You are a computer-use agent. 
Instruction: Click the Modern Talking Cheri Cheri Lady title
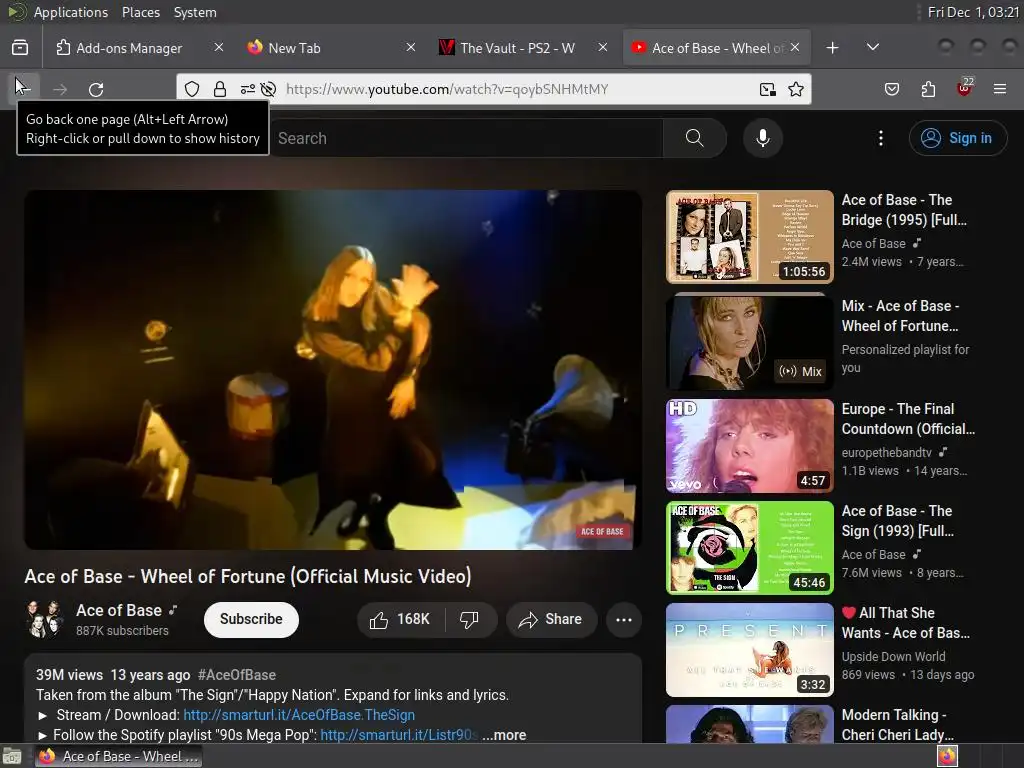pyautogui.click(x=899, y=725)
